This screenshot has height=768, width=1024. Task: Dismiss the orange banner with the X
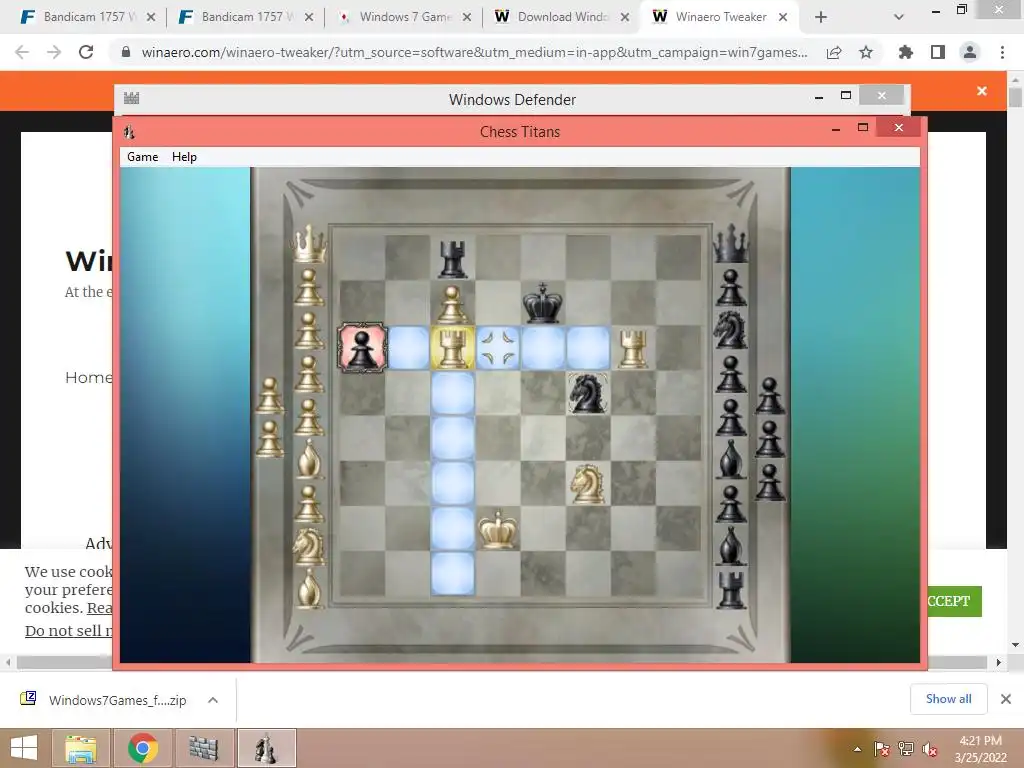pos(982,91)
